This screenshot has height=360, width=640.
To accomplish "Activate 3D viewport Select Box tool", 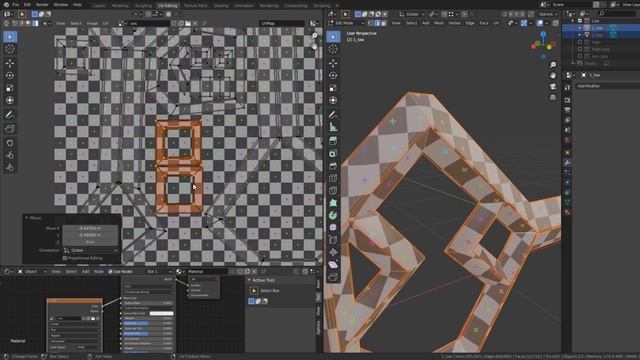I will (333, 37).
